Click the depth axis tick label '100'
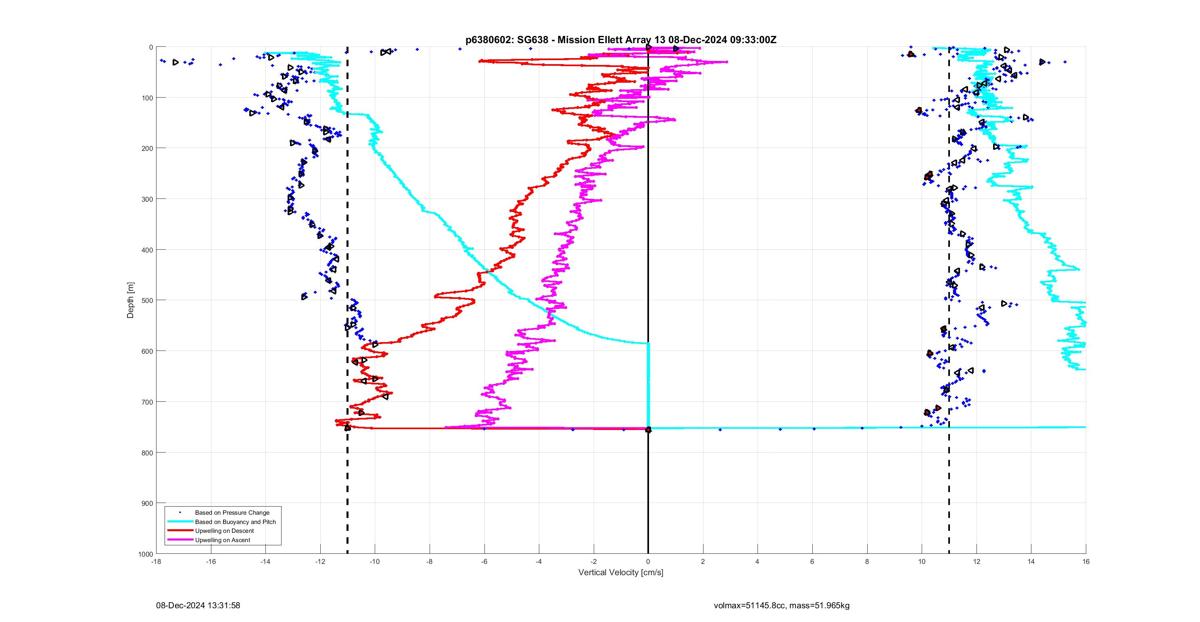Screen dimensions: 1200x622 (x=146, y=98)
